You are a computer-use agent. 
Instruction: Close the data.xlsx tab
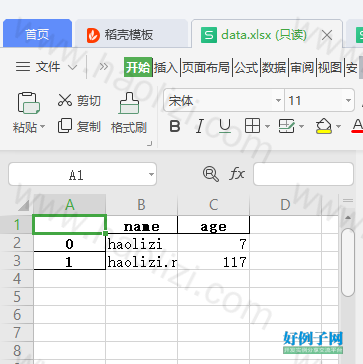point(327,35)
